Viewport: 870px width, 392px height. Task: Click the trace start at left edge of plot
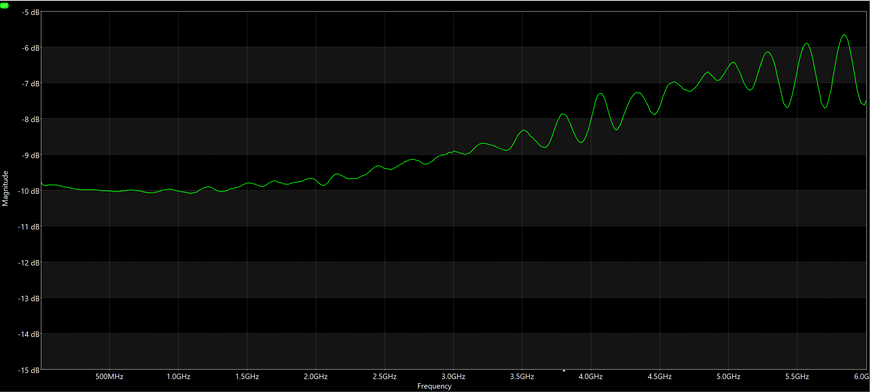(43, 183)
